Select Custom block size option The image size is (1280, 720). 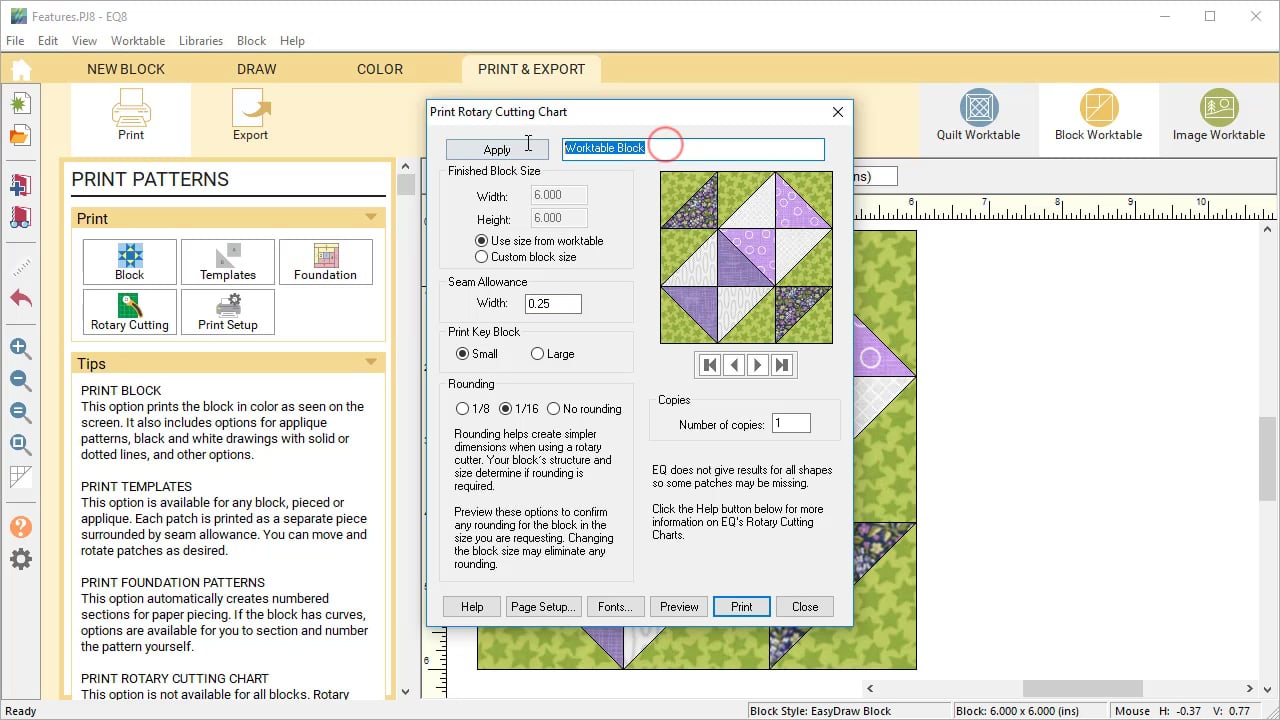(x=526, y=257)
